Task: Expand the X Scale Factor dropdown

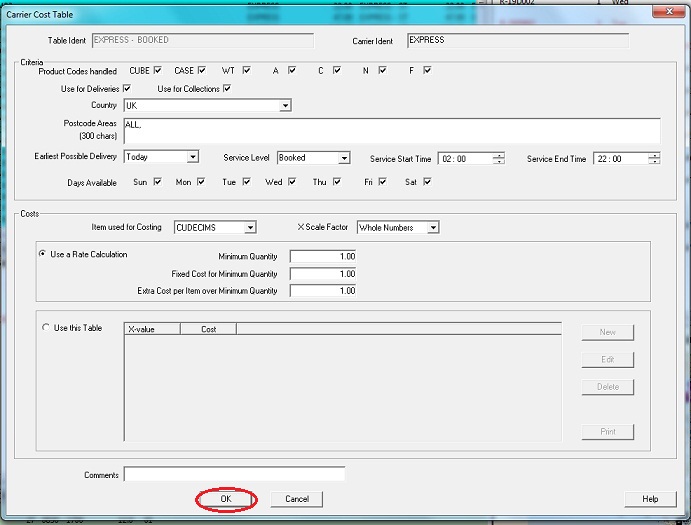Action: (x=433, y=228)
